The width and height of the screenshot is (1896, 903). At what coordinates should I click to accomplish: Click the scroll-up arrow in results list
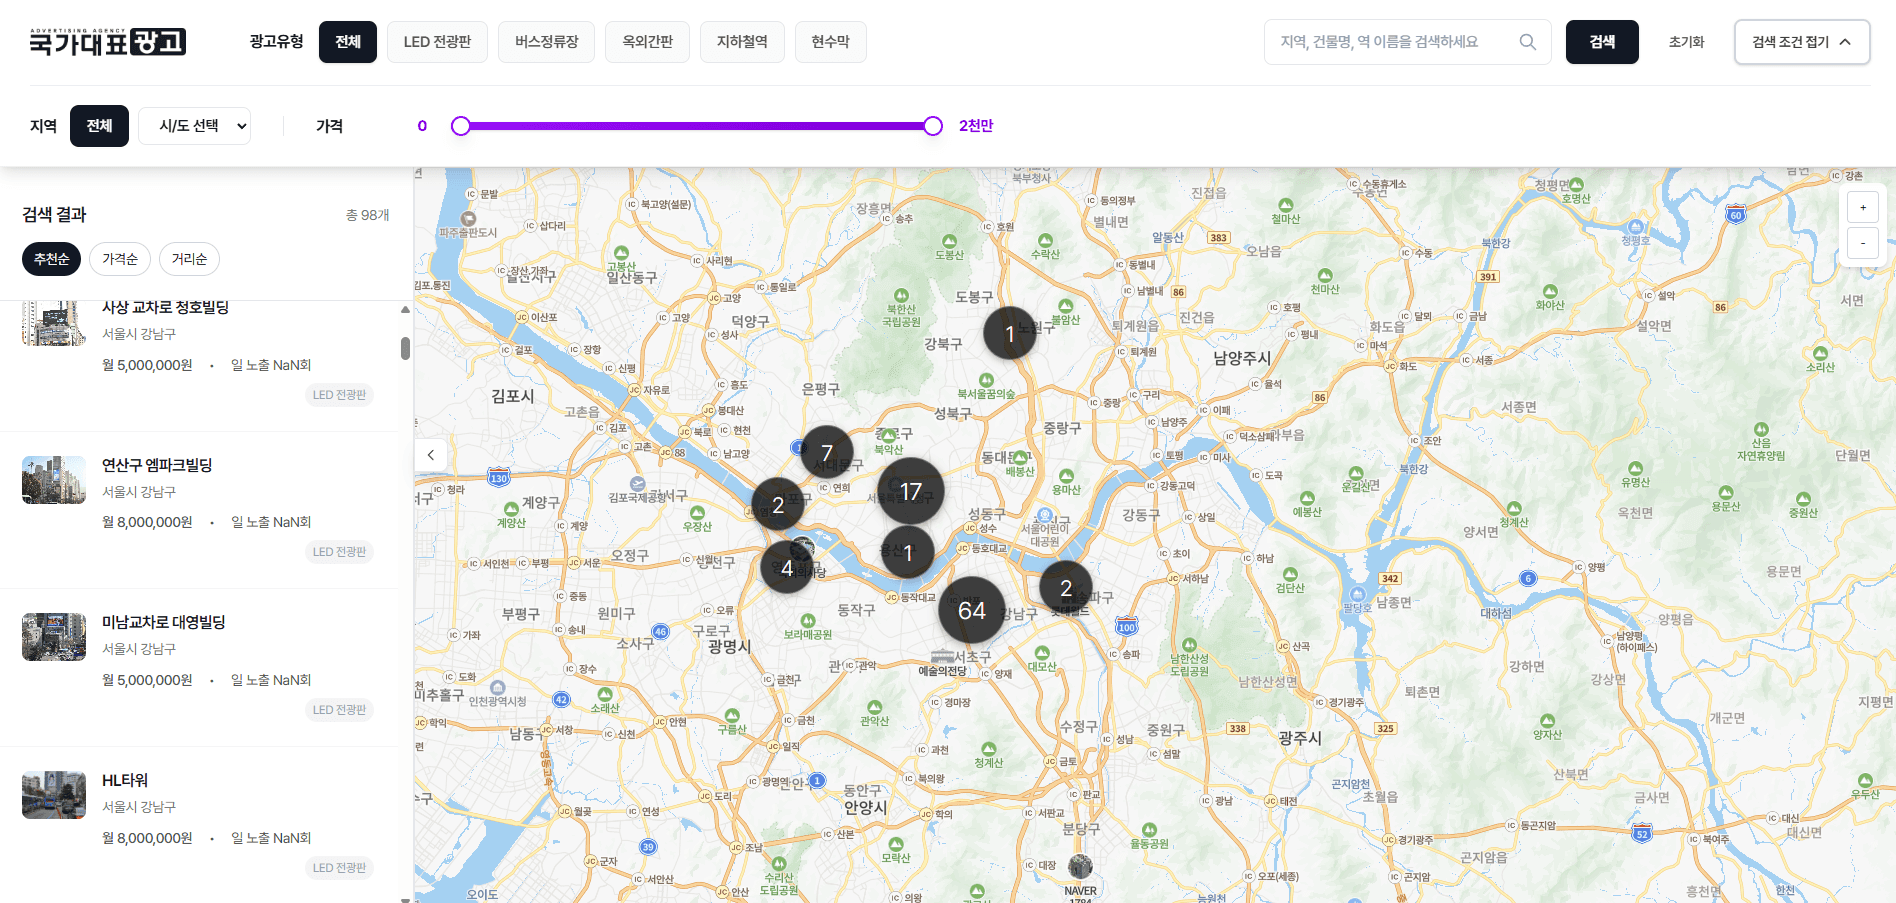click(x=405, y=310)
